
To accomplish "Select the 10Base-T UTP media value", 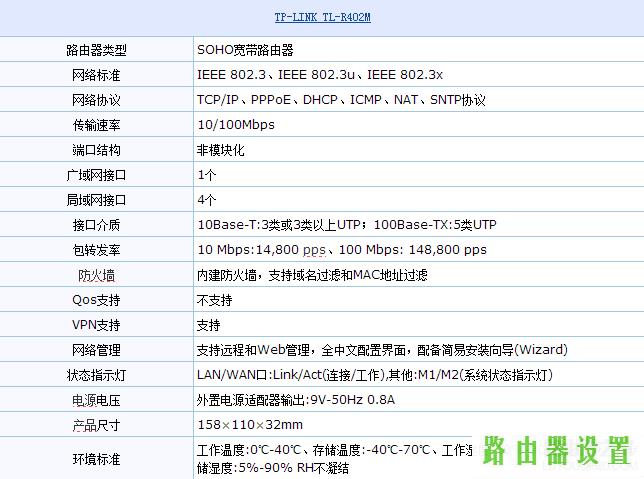I will (347, 225).
